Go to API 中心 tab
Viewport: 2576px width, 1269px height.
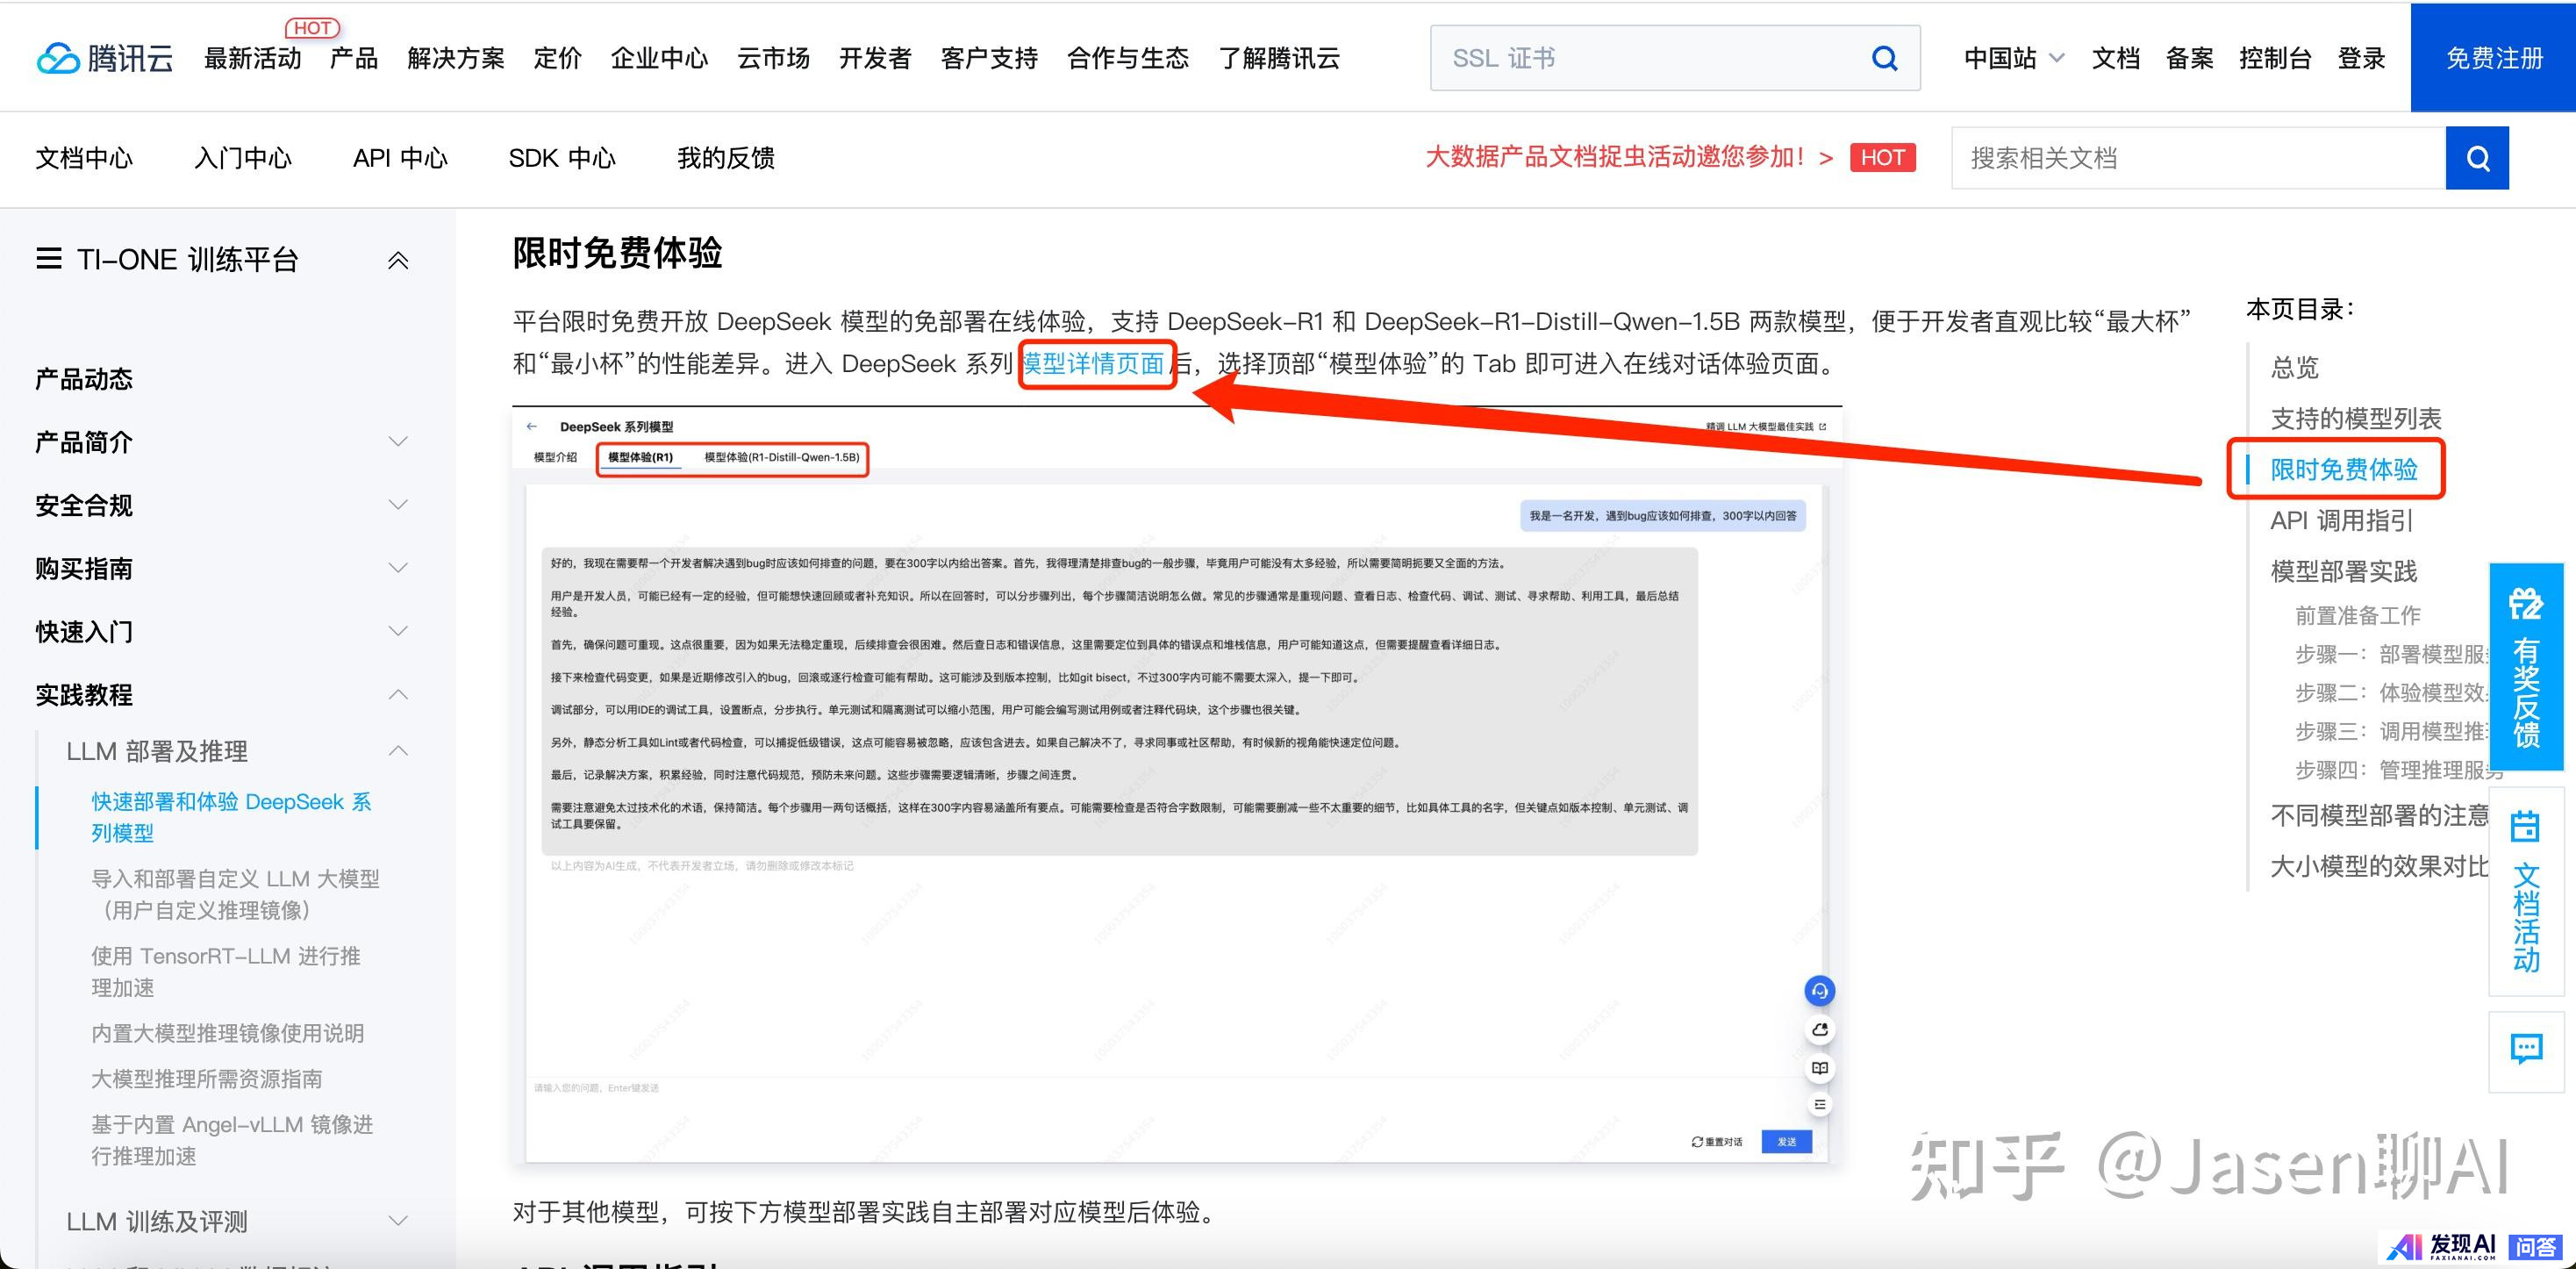click(400, 158)
